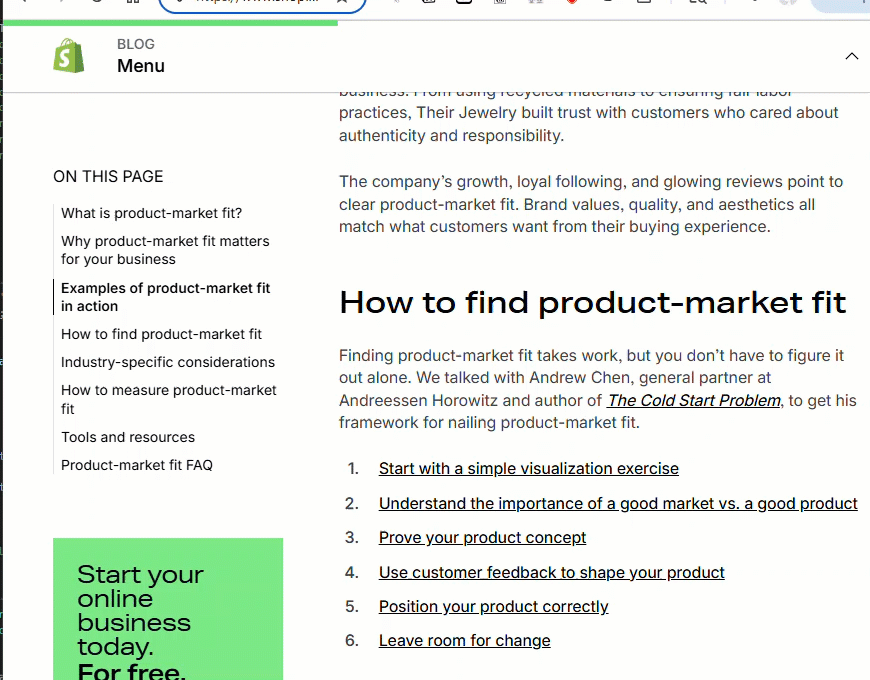Screen dimensions: 870x680
Task: Click the green "Start your online business" banner
Action: 167,610
